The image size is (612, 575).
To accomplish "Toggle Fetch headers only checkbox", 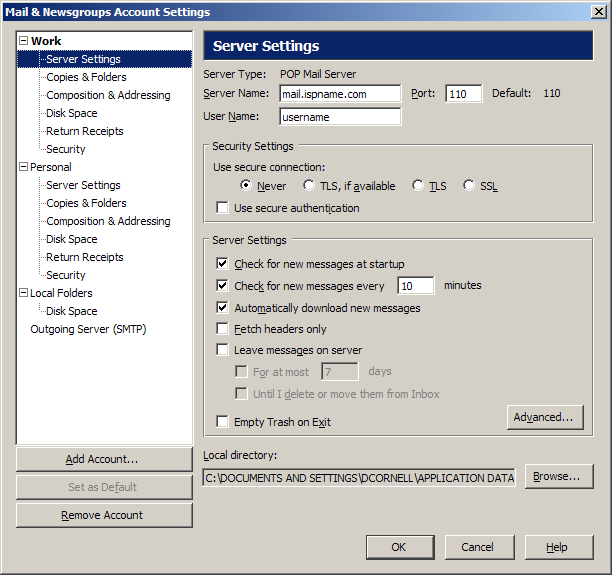I will 223,329.
